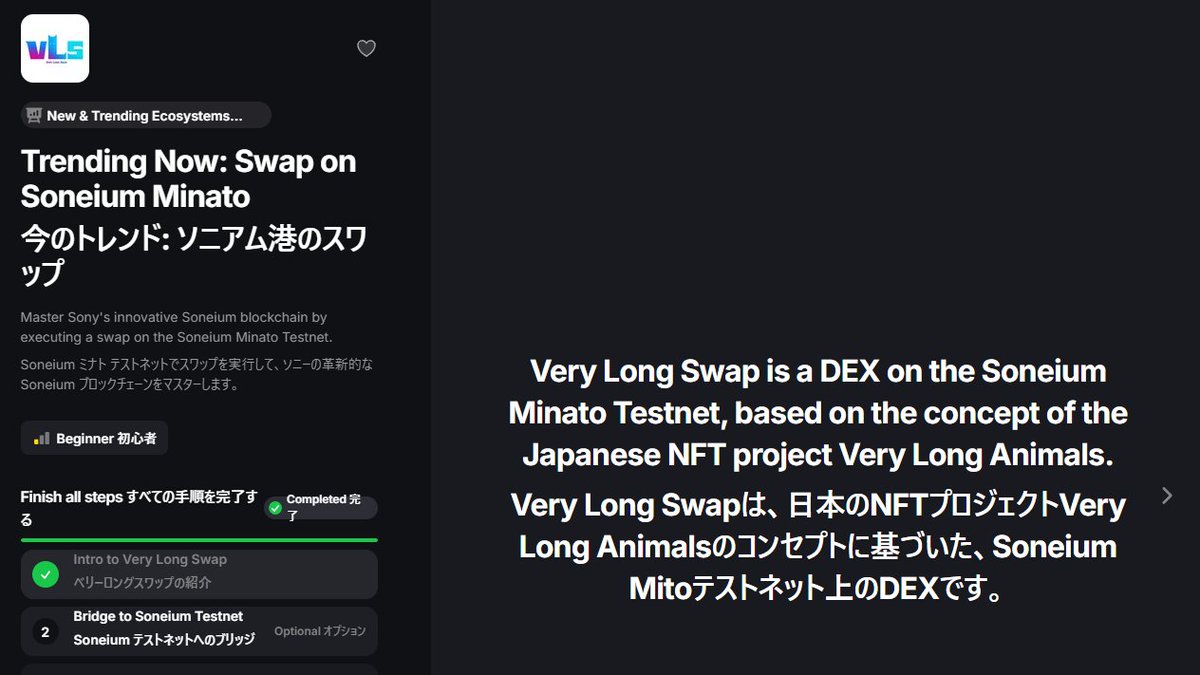Click the Japanese description 'Soneium ミナト テストネットでスワップ'
This screenshot has height=675, width=1200.
tap(197, 374)
